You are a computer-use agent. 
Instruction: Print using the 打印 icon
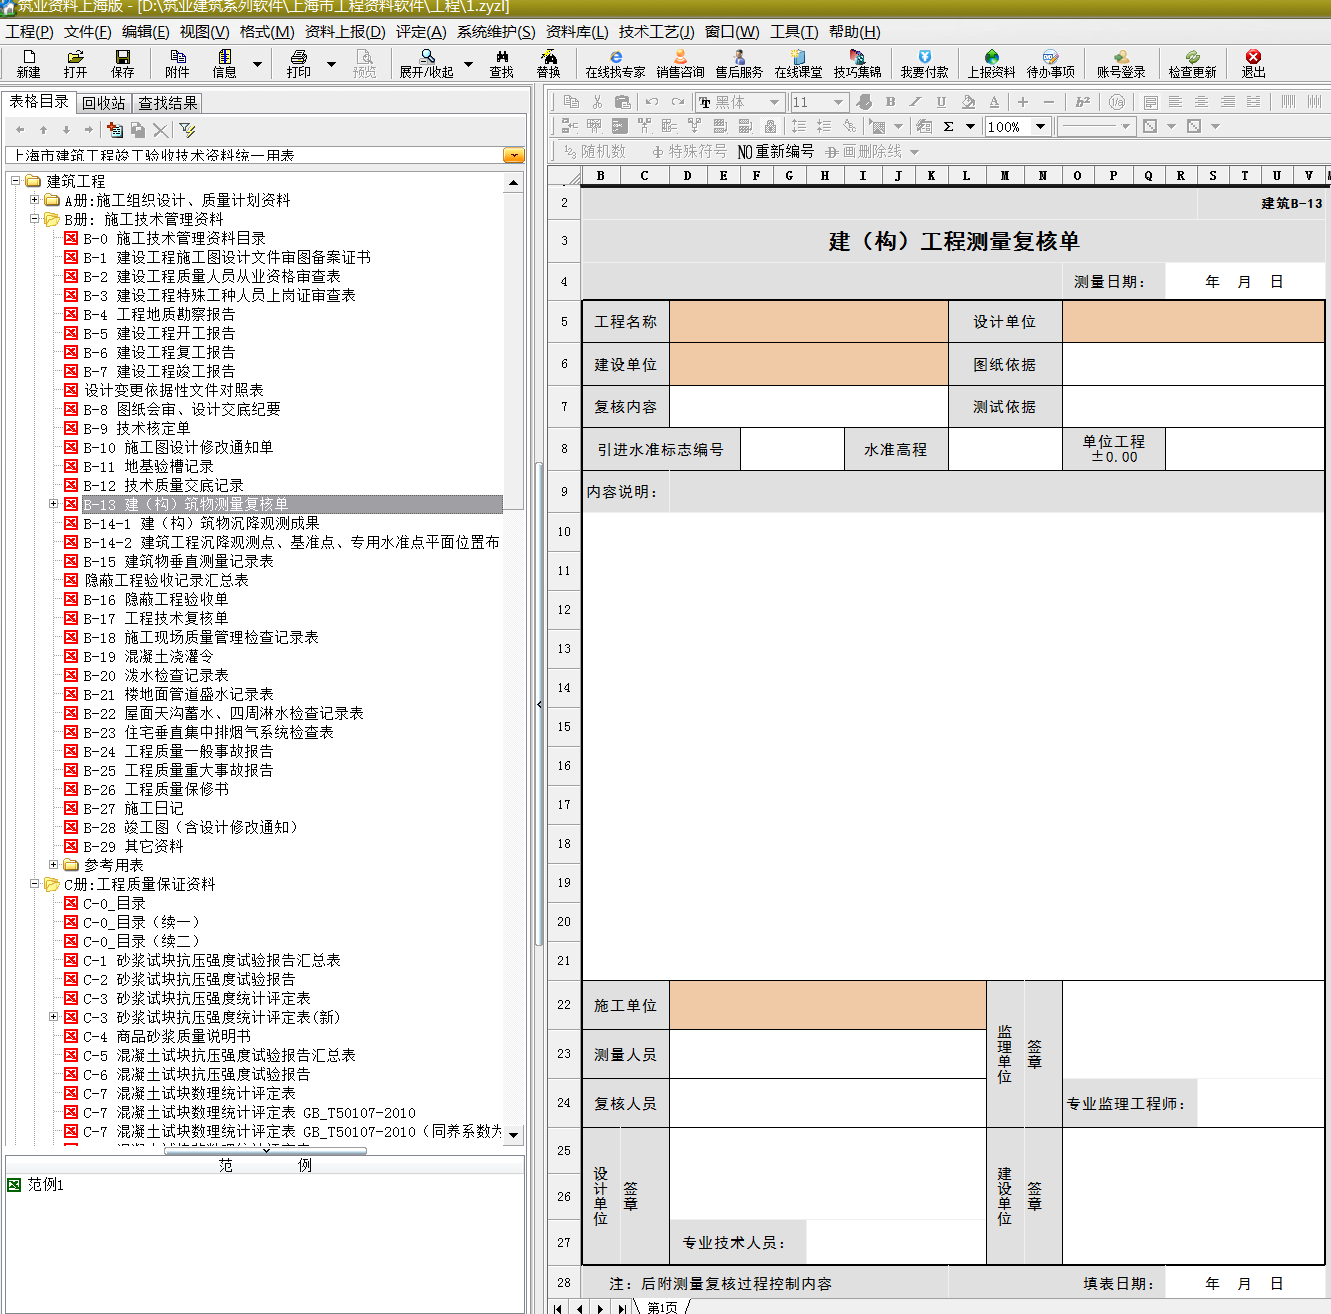click(x=299, y=64)
